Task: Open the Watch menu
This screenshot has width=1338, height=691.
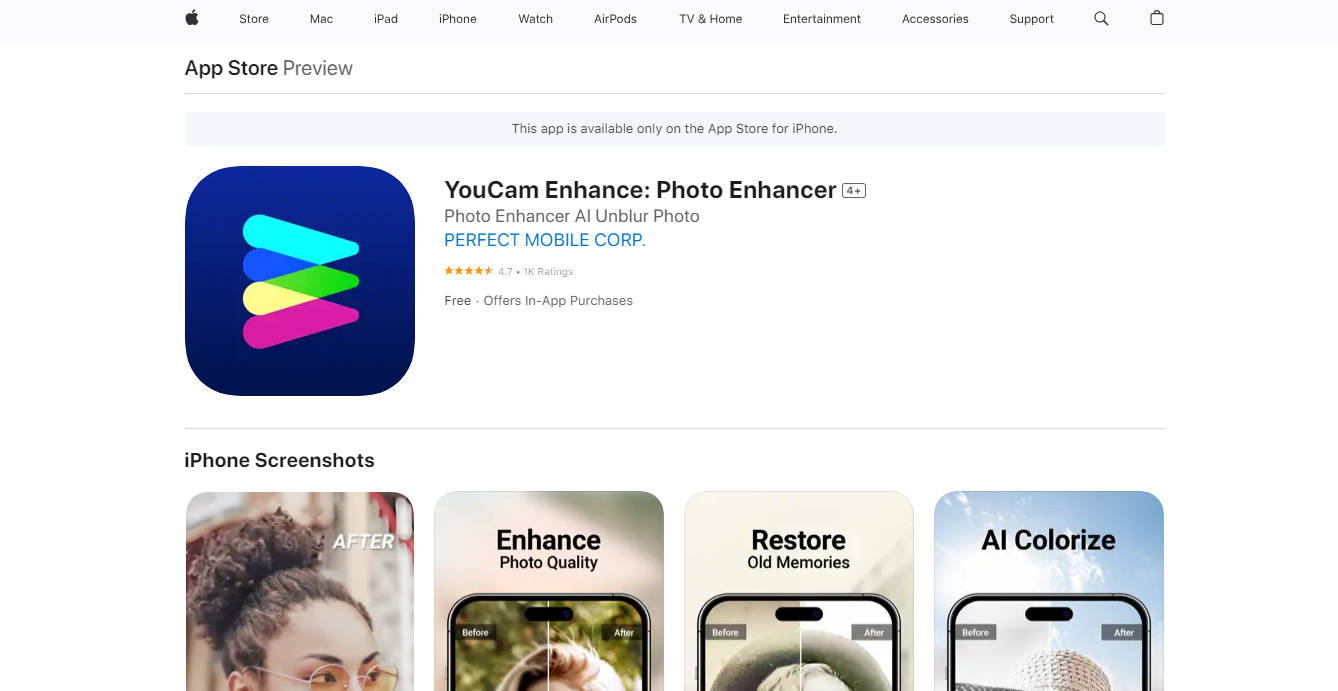Action: click(x=536, y=19)
